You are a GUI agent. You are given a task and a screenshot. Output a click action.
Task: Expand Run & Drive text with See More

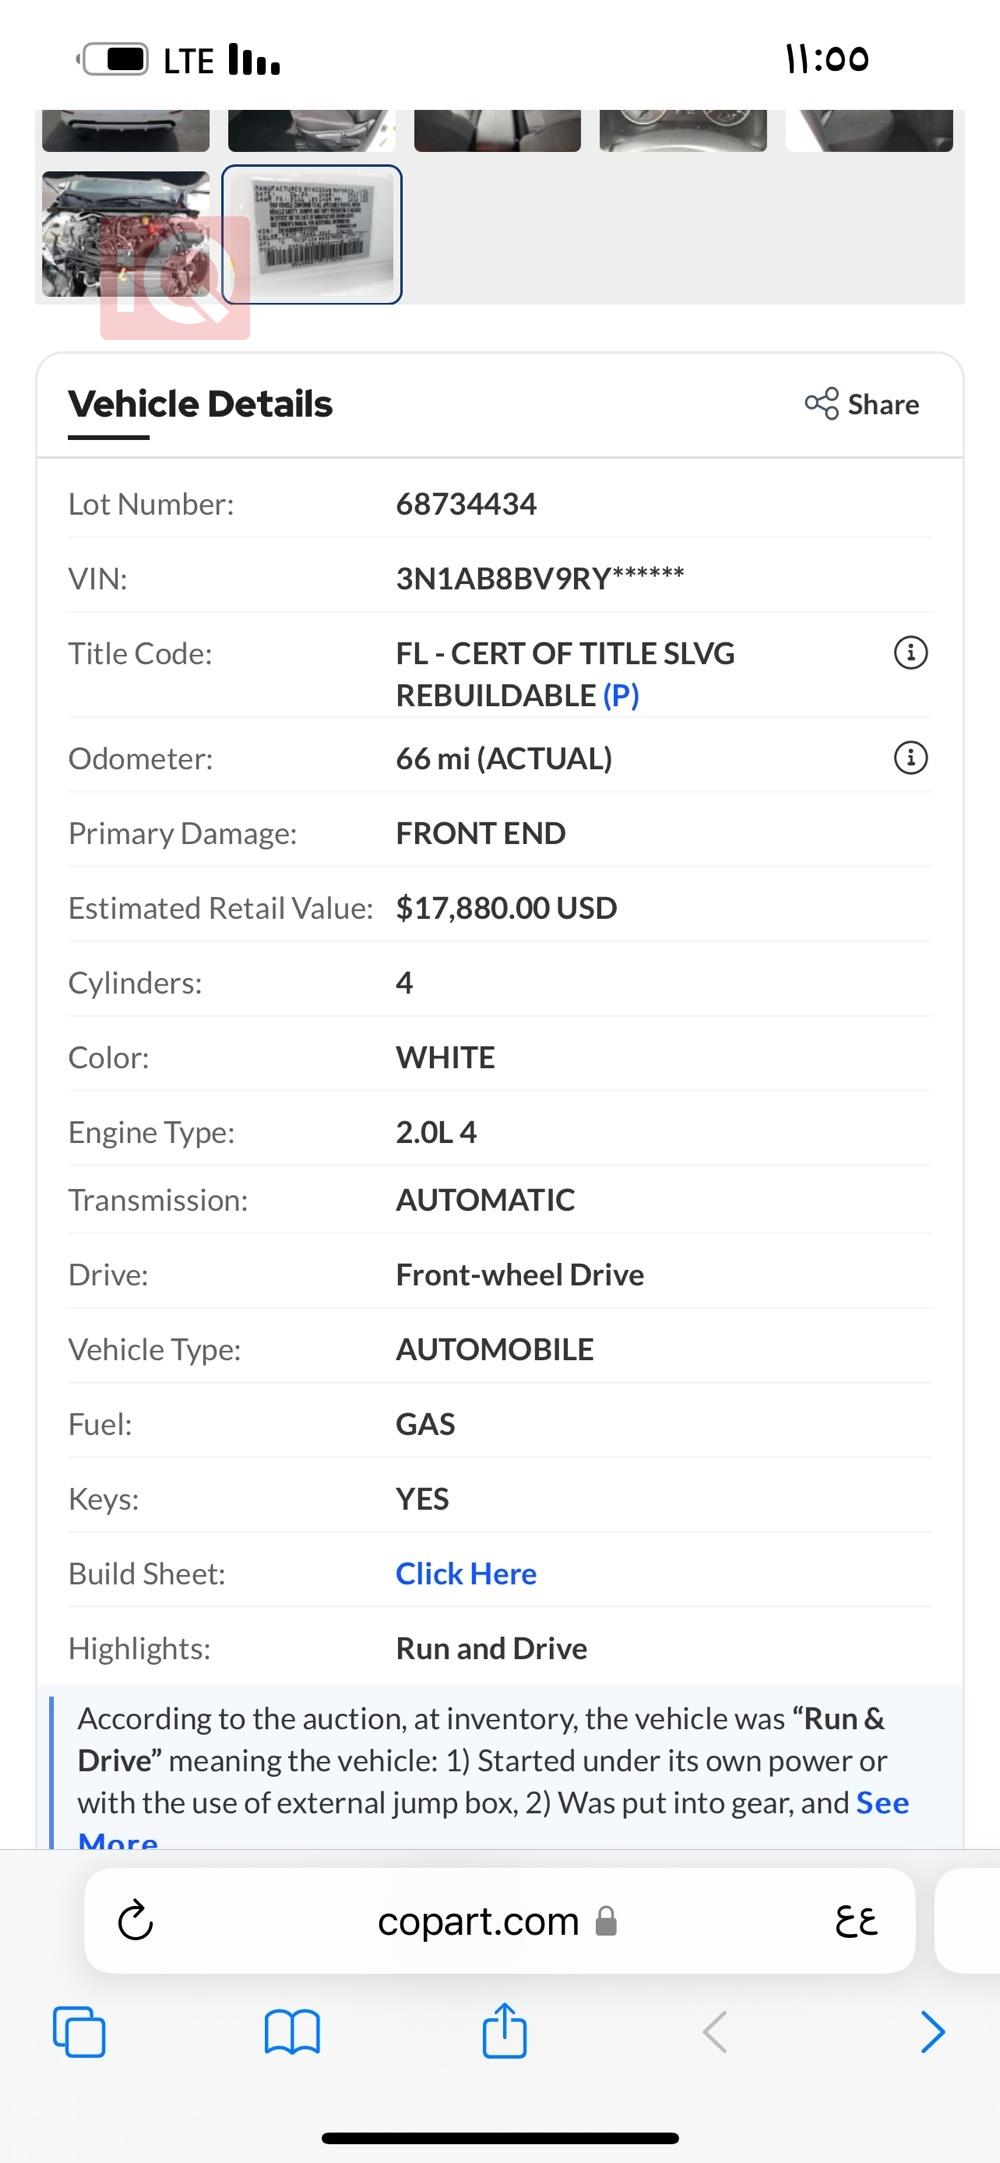(882, 1803)
